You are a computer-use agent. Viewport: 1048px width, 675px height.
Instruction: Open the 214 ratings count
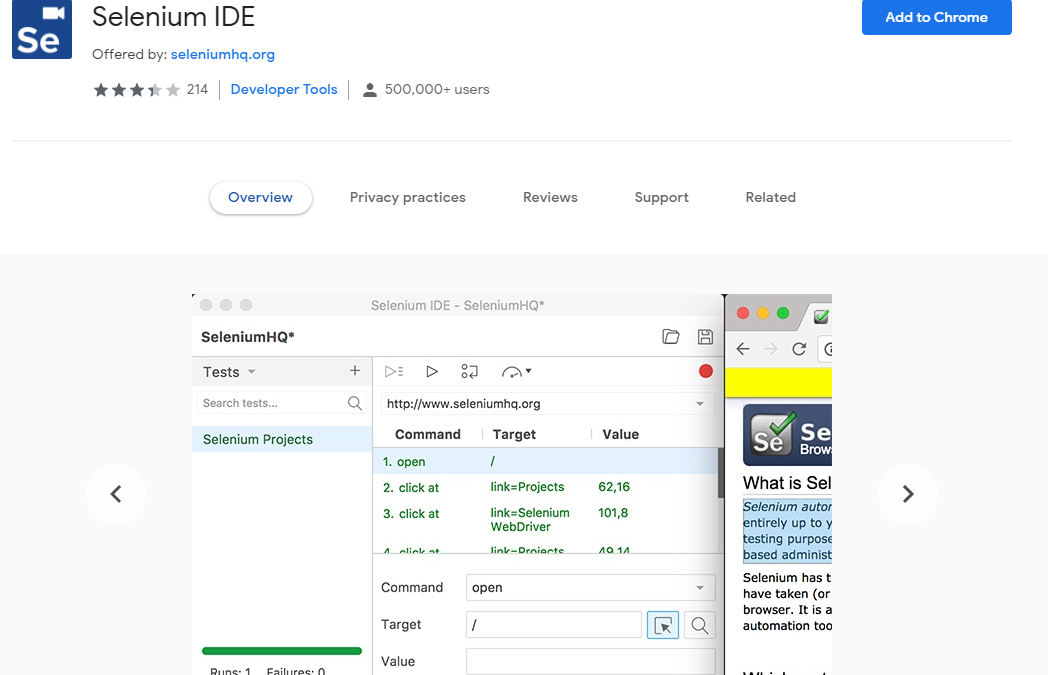197,90
